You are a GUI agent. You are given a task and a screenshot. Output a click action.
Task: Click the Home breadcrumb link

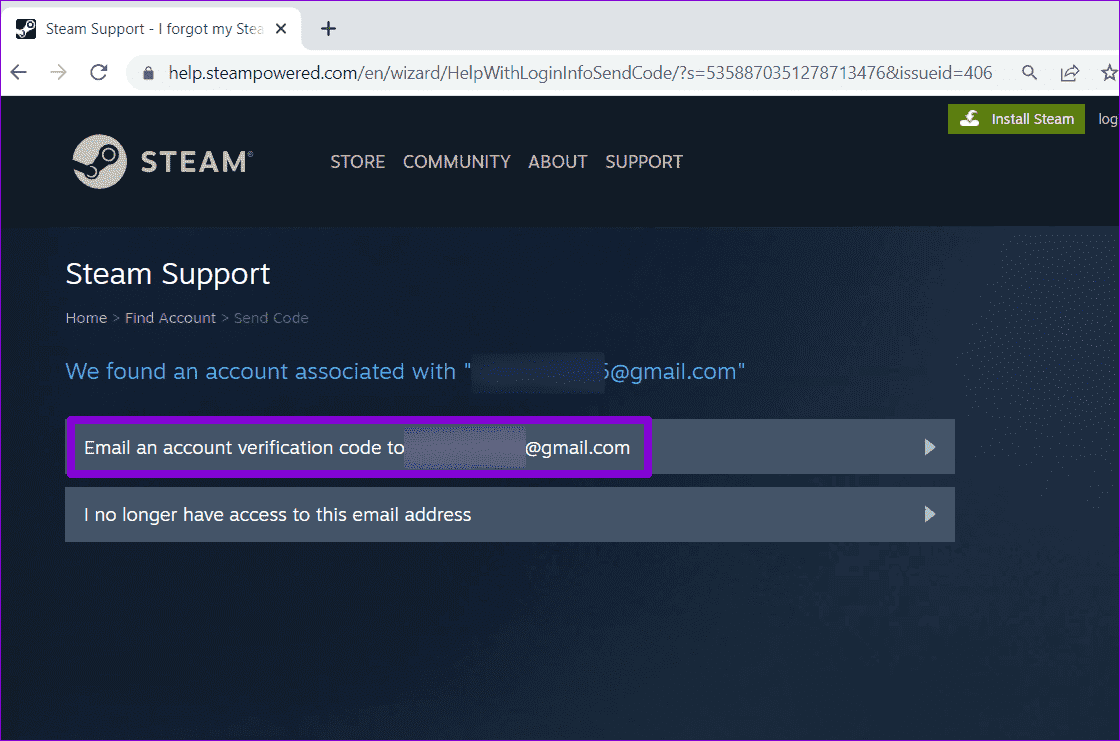tap(86, 318)
